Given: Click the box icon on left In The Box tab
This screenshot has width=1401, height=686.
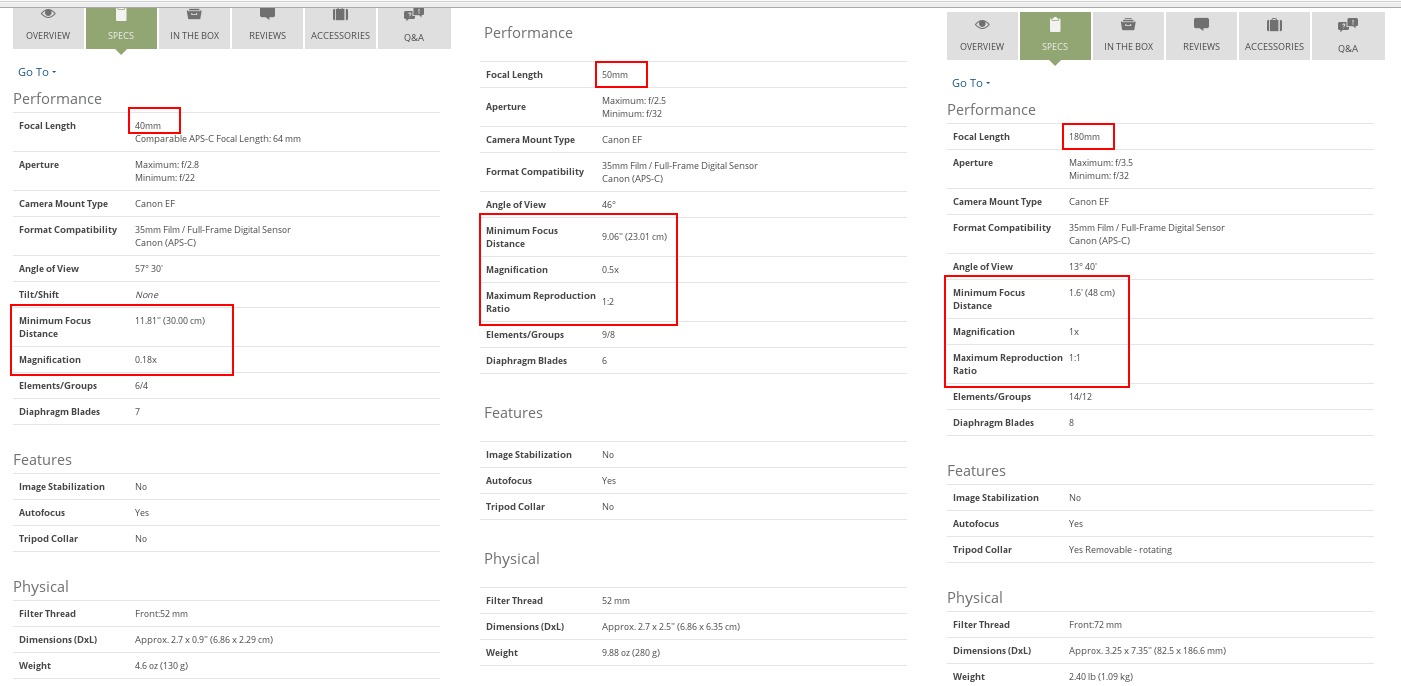Looking at the screenshot, I should [194, 15].
